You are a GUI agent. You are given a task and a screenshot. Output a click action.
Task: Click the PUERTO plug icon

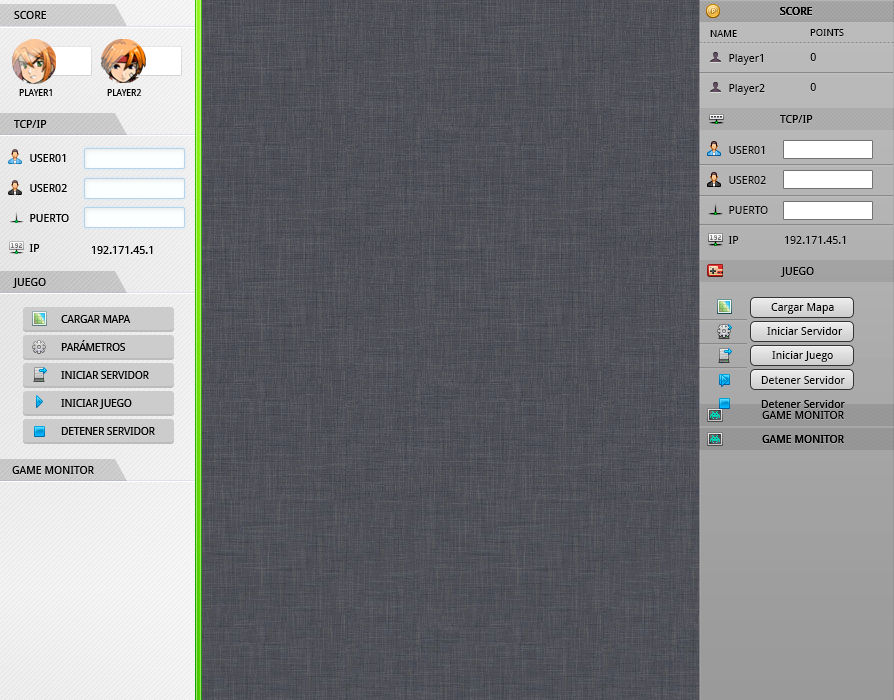(15, 217)
